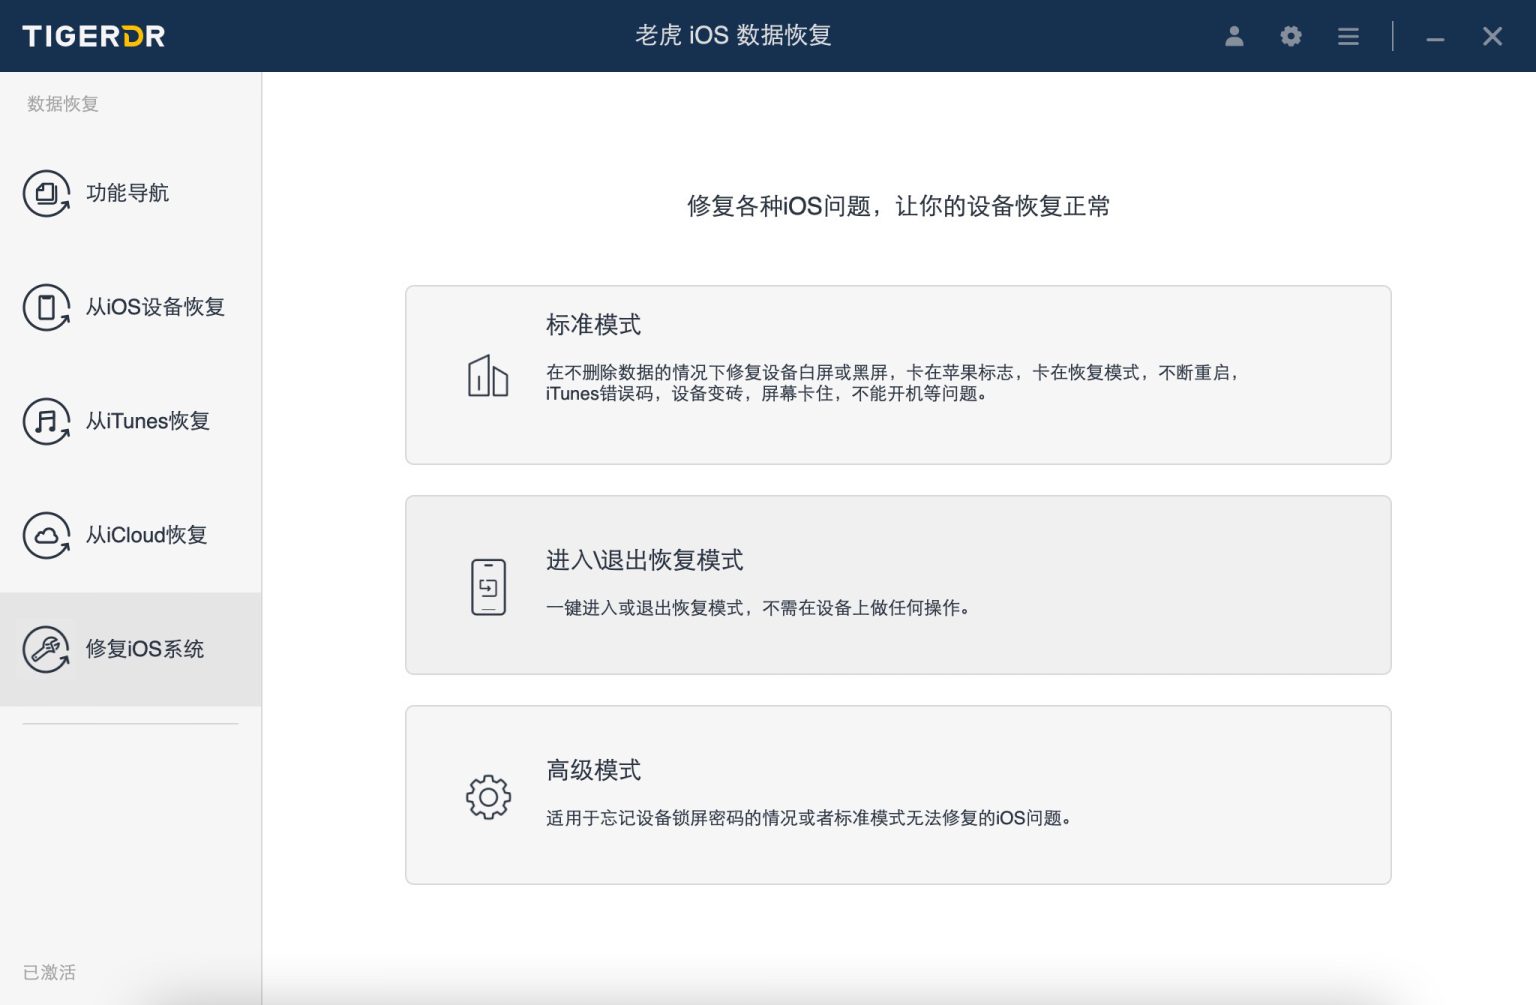Screen dimensions: 1536x1005
Task: Click the 功能导航 sidebar icon
Action: 46,193
